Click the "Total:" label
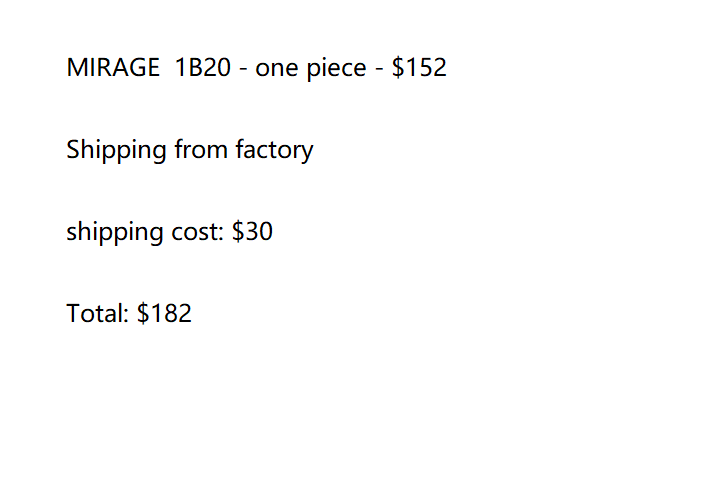The height and width of the screenshot is (500, 706). point(98,314)
